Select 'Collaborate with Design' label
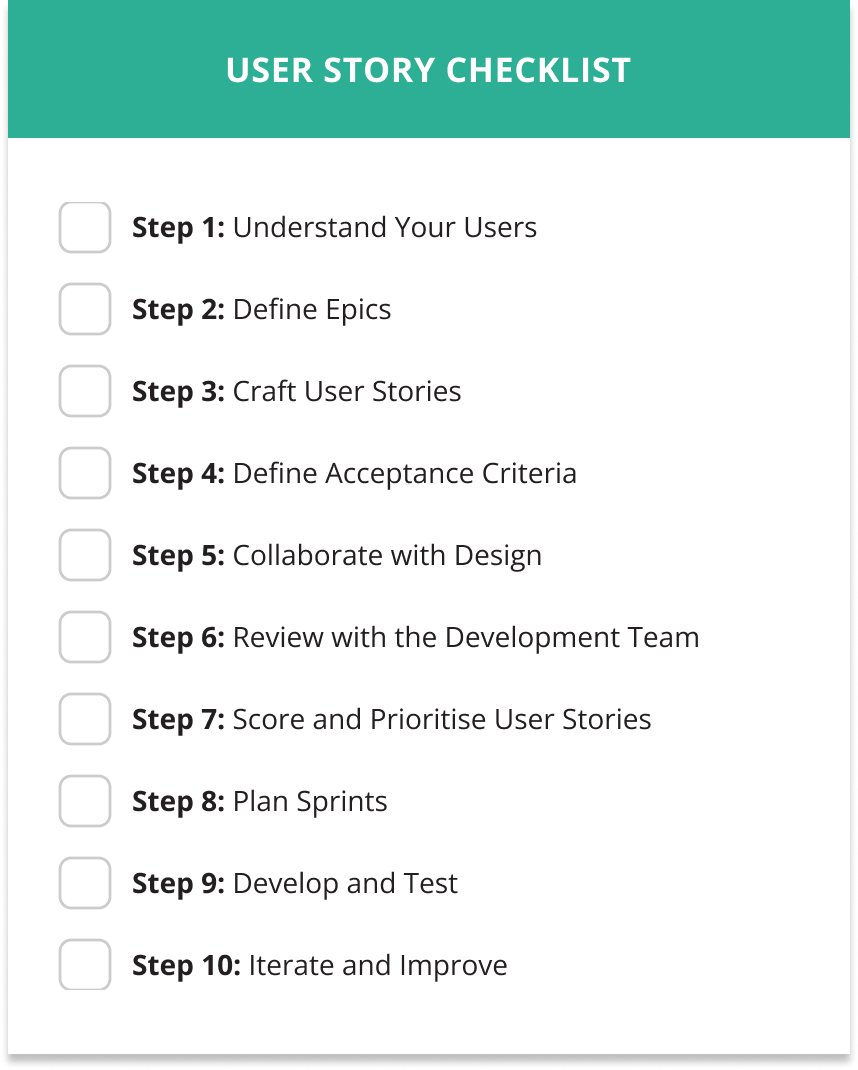This screenshot has height=1070, width=858. tap(387, 556)
